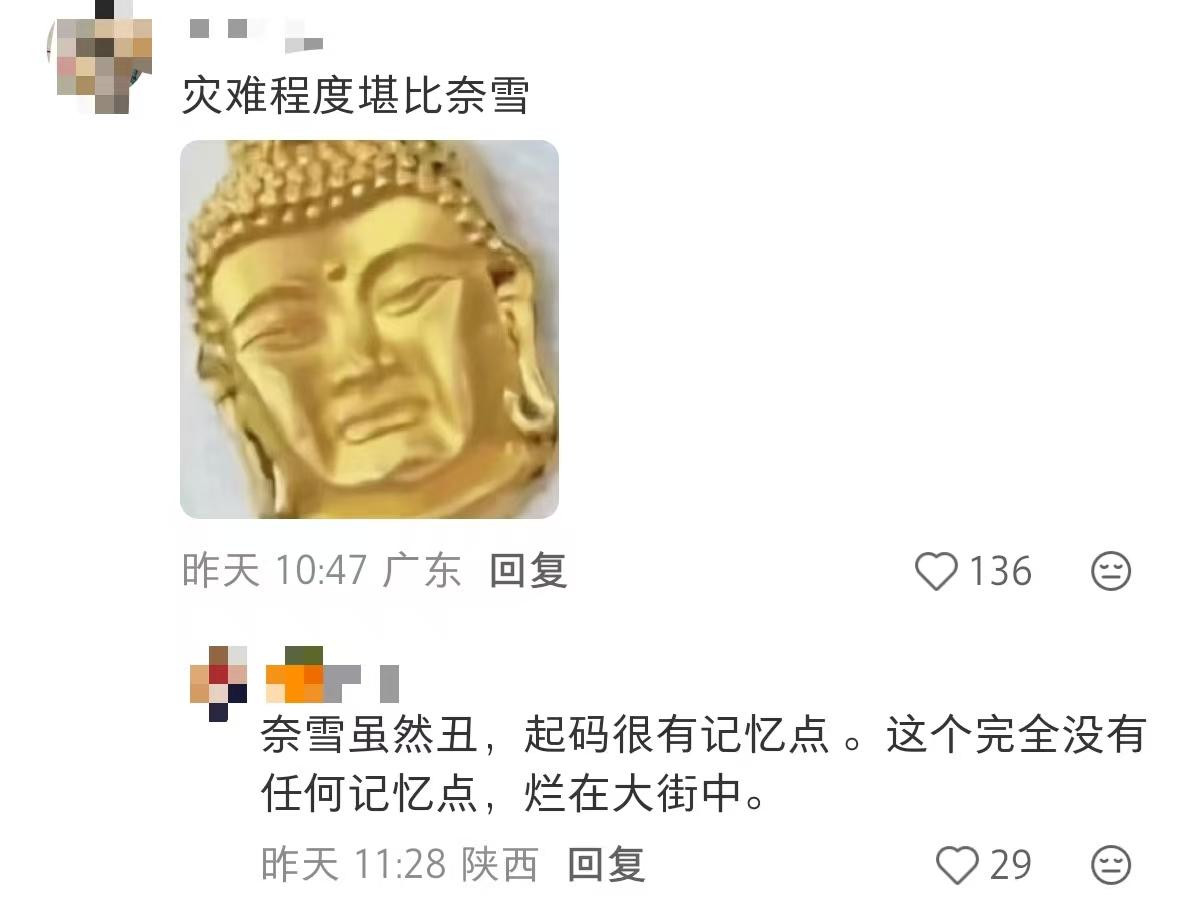
Task: Reply to the Guangdong comment
Action: [x=528, y=571]
